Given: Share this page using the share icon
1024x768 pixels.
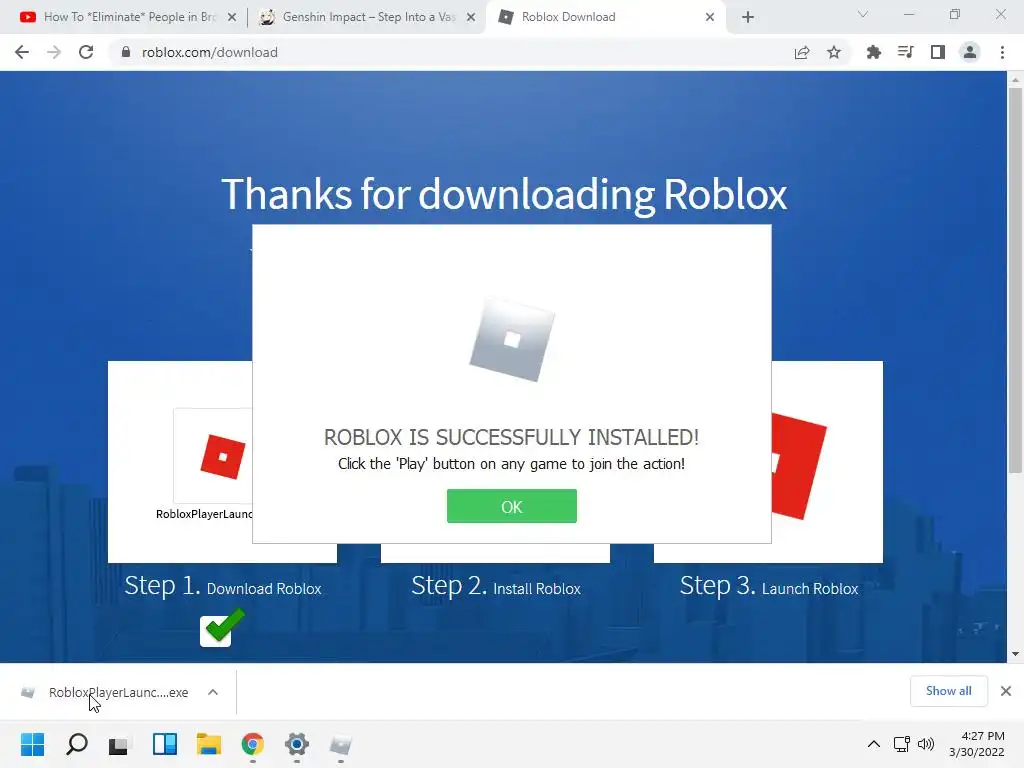Looking at the screenshot, I should pos(802,52).
